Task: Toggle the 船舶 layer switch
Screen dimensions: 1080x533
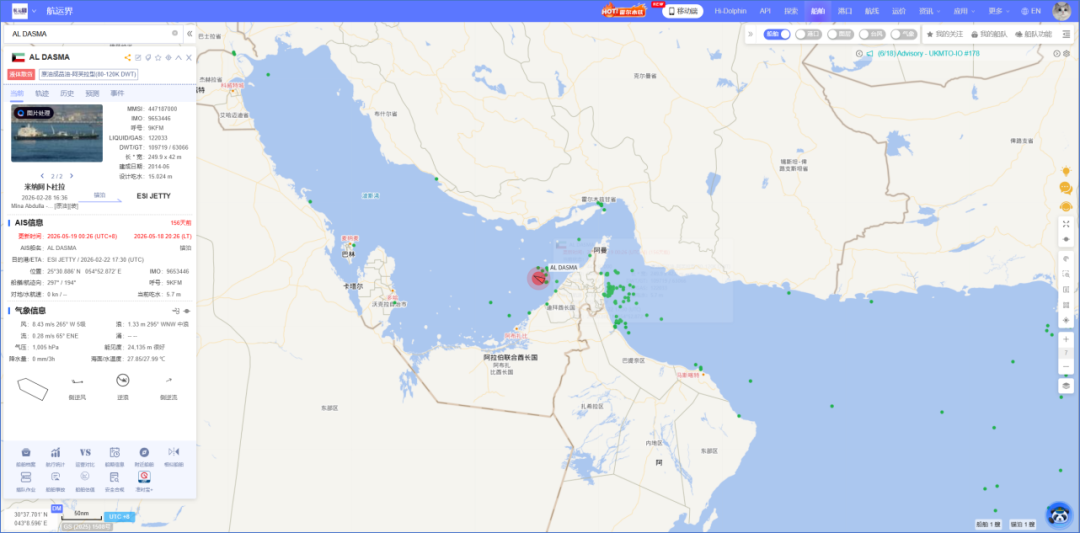Action: pos(778,34)
